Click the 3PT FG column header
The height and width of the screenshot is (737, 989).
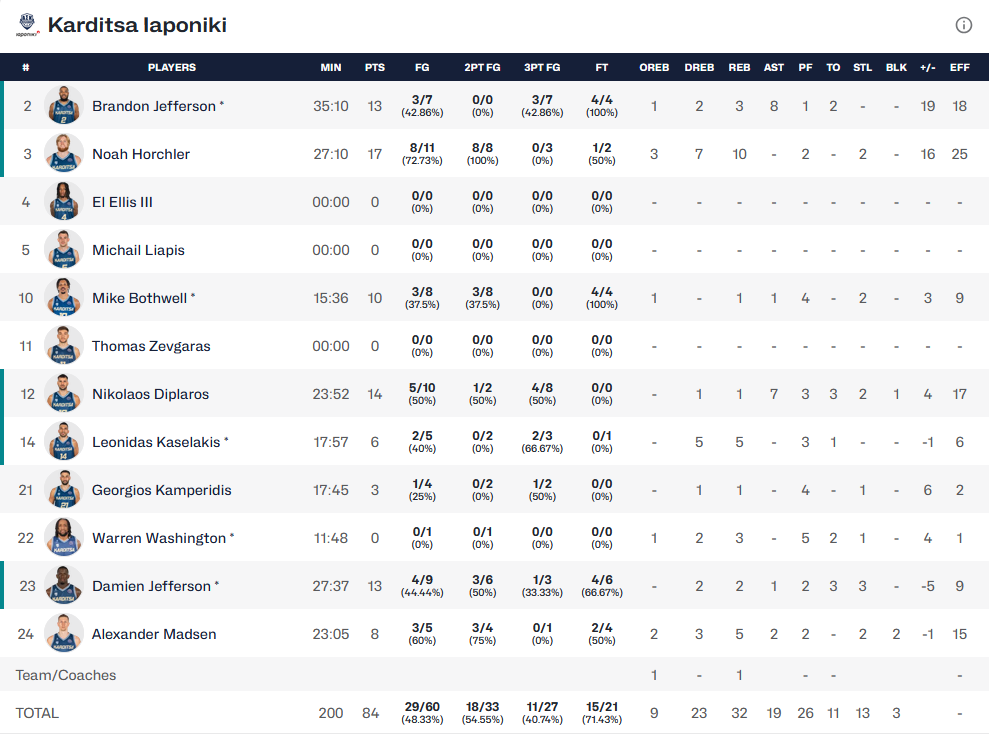click(x=542, y=68)
